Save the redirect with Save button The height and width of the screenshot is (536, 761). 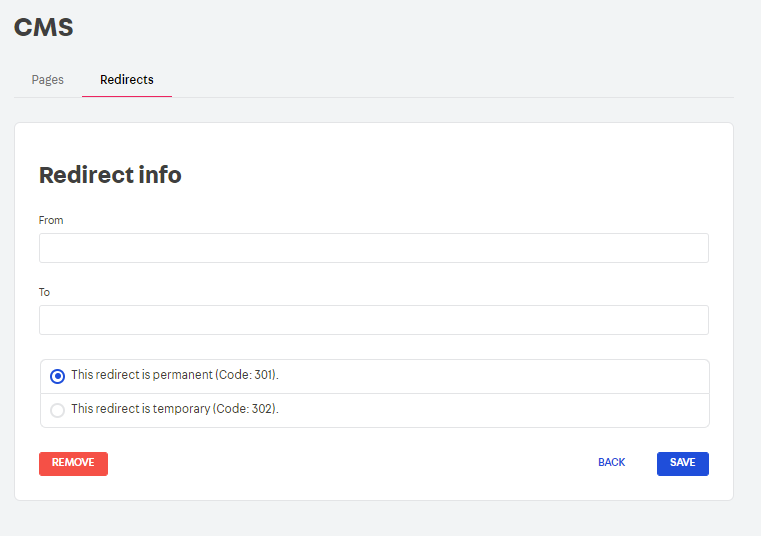pos(682,463)
